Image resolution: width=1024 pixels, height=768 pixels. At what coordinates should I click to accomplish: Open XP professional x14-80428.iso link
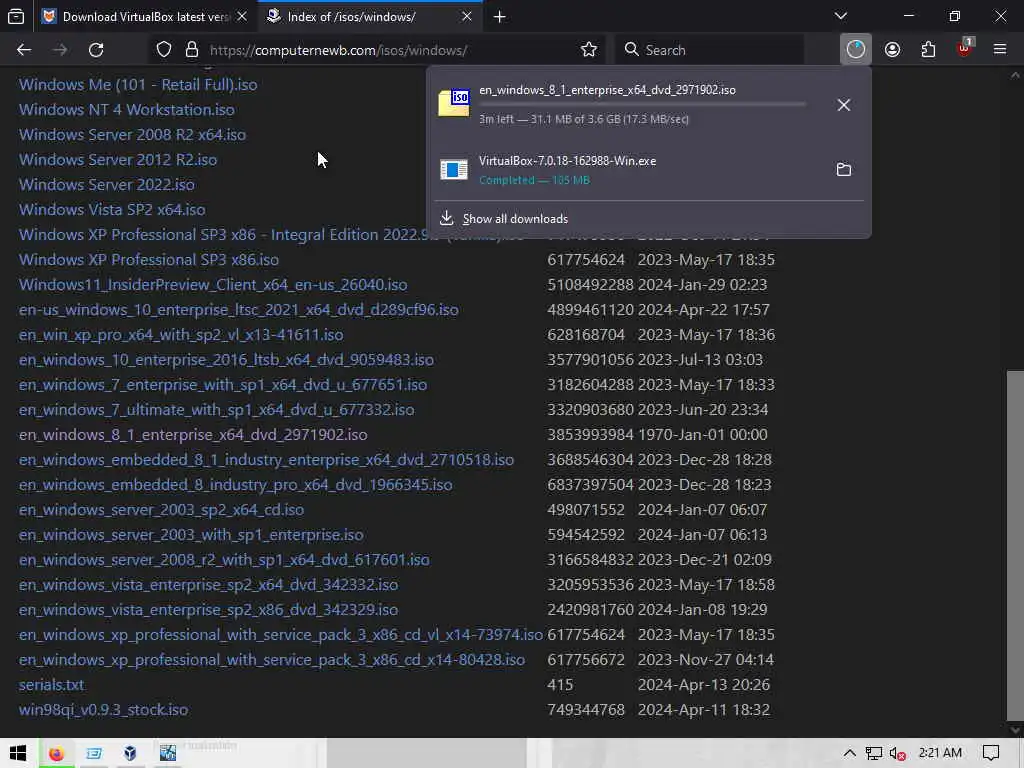pyautogui.click(x=272, y=660)
